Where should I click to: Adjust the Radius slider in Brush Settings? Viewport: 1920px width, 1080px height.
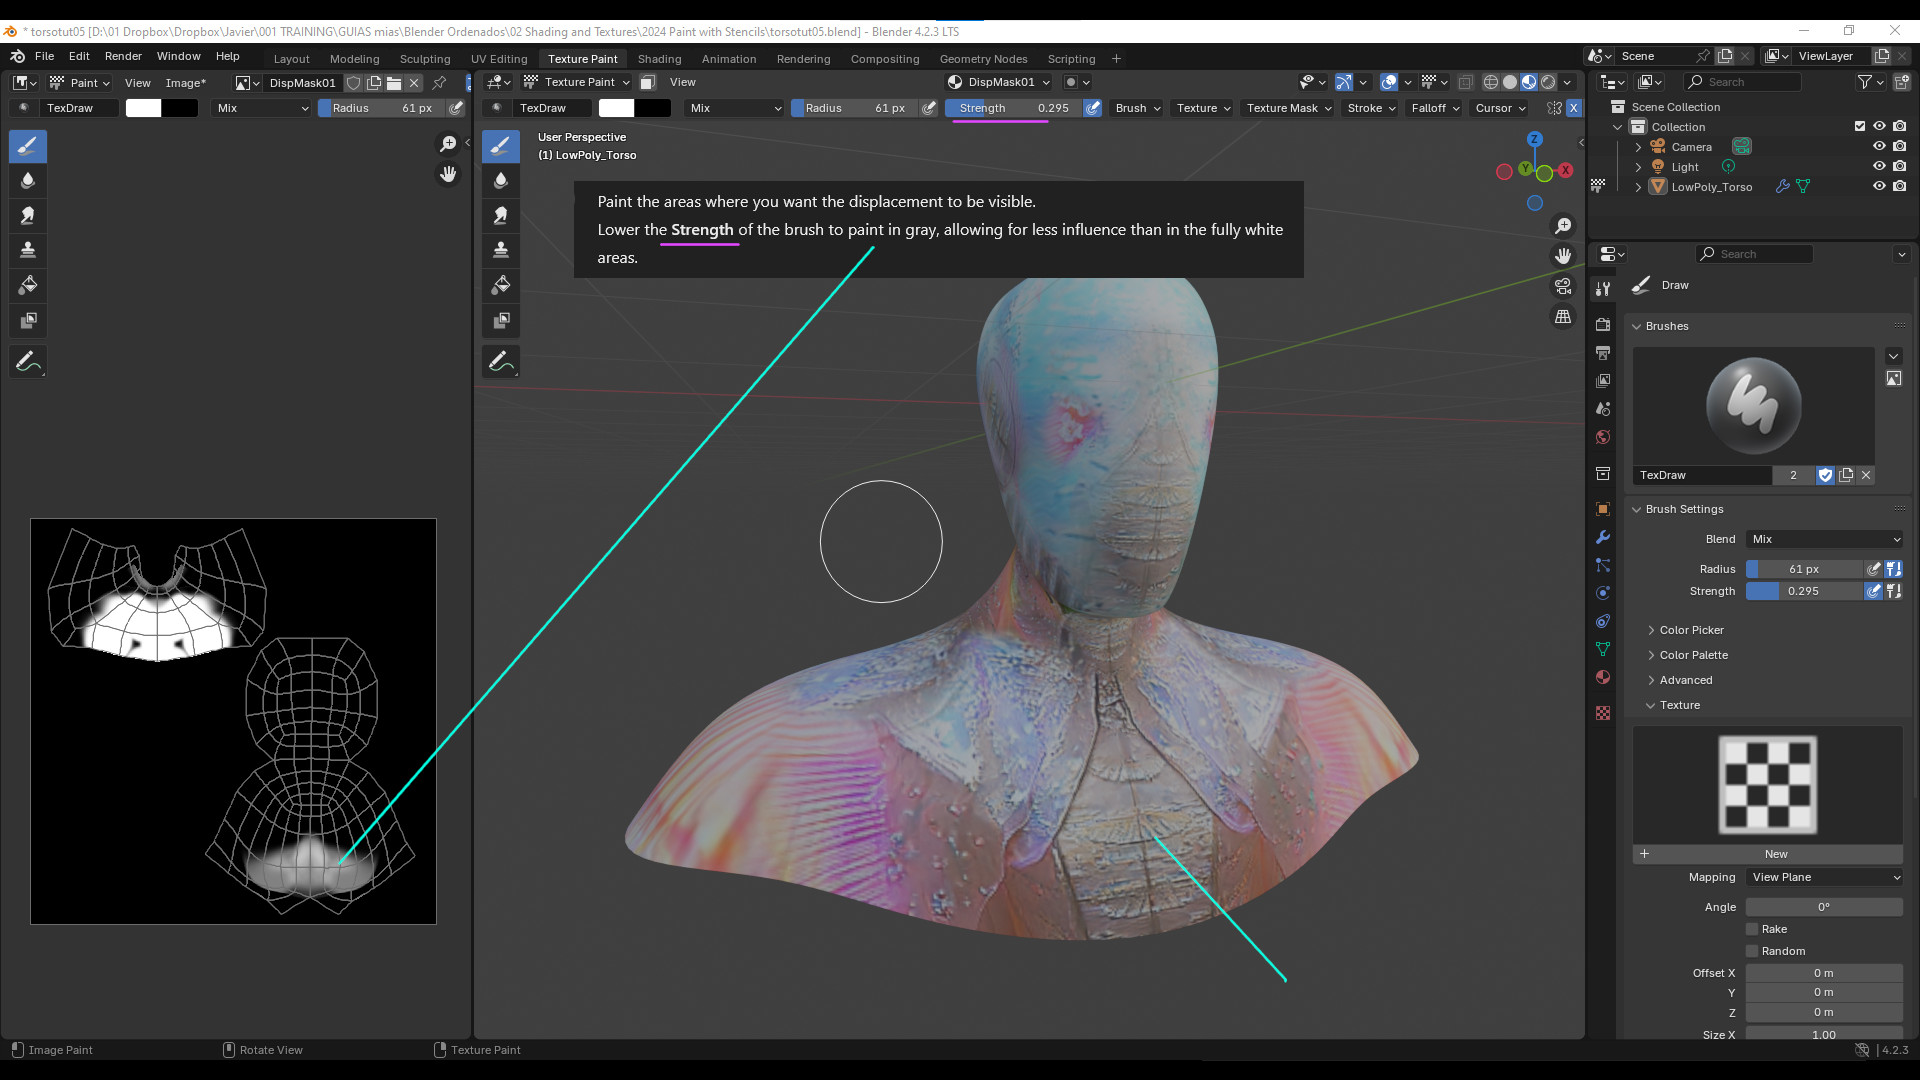coord(1804,569)
